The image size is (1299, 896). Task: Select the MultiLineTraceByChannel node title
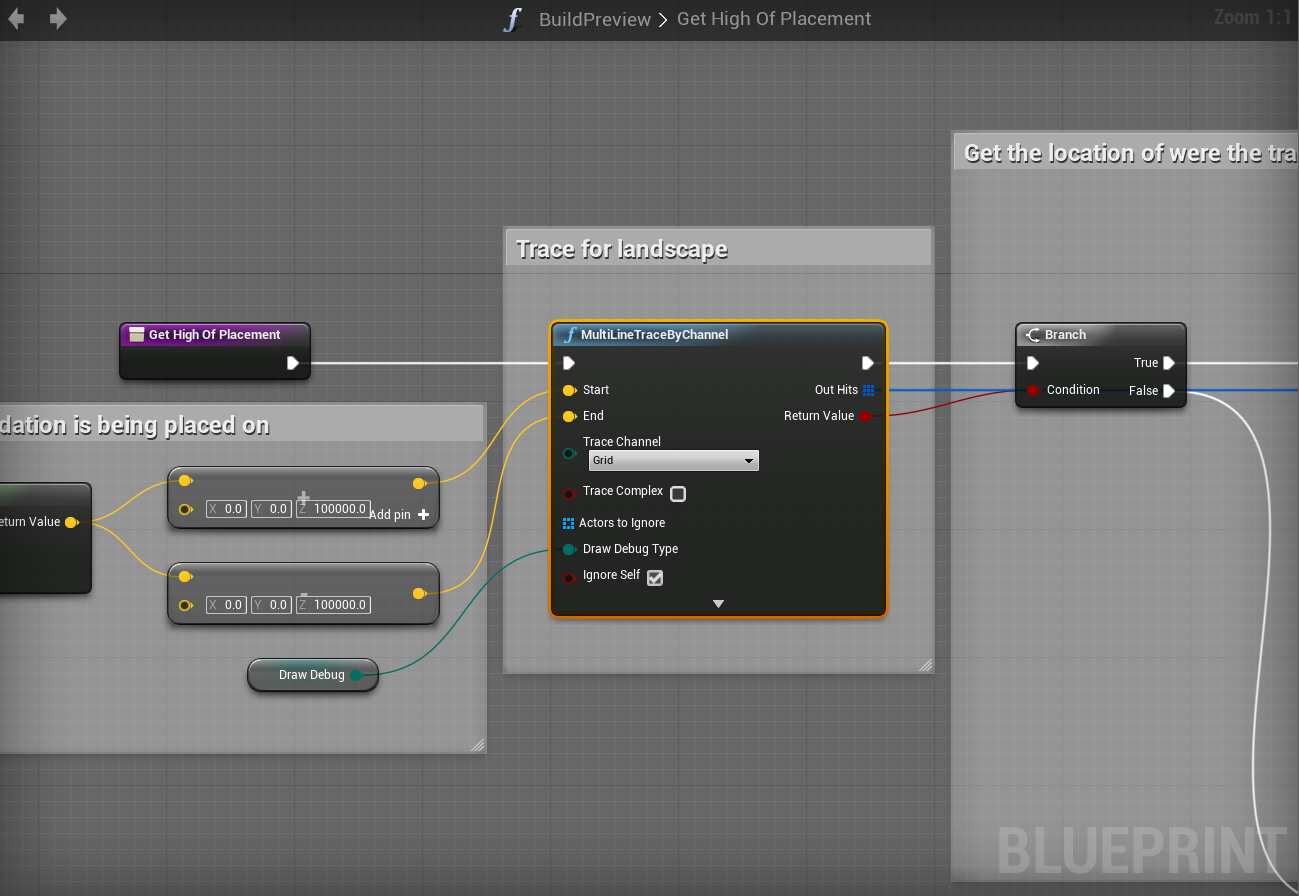(x=654, y=335)
